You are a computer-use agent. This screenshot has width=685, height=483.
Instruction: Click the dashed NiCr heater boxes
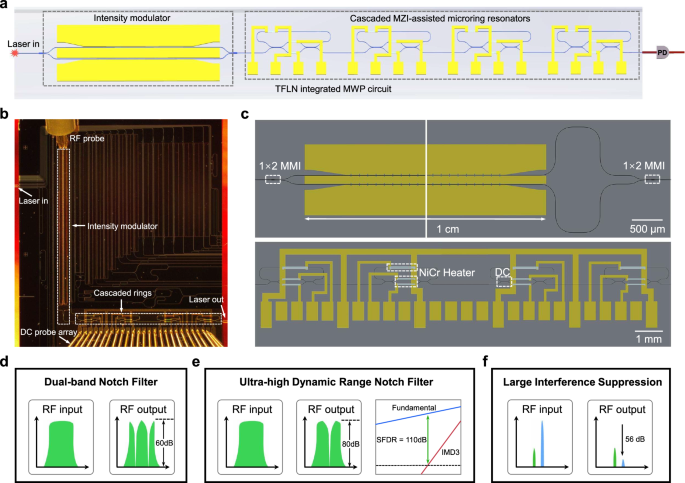click(x=403, y=275)
